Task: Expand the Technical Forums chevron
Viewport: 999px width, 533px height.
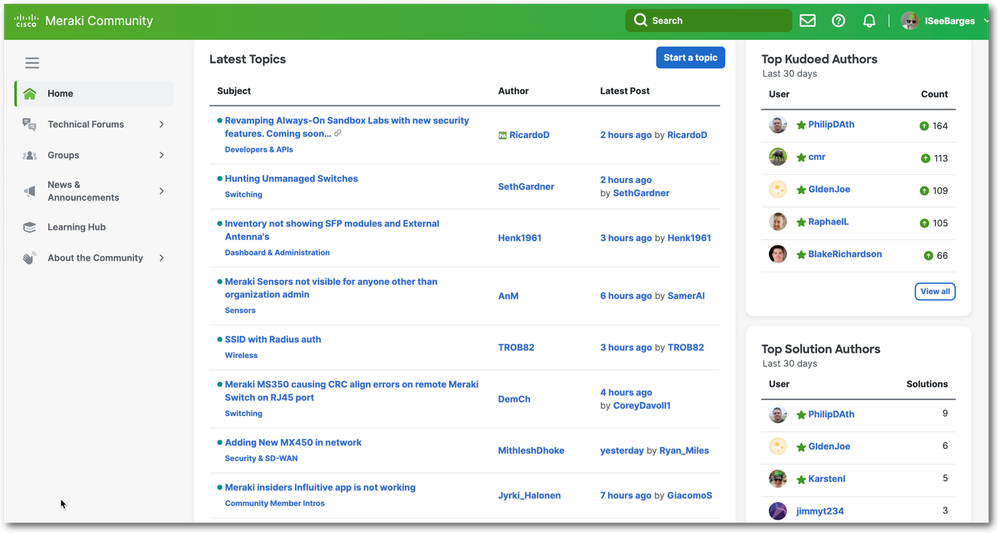Action: pos(161,124)
